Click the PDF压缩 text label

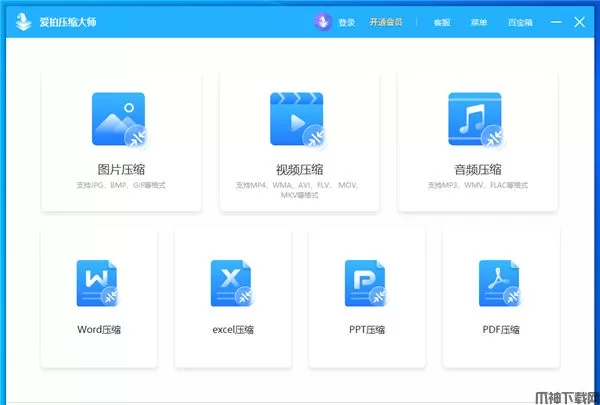coord(501,329)
